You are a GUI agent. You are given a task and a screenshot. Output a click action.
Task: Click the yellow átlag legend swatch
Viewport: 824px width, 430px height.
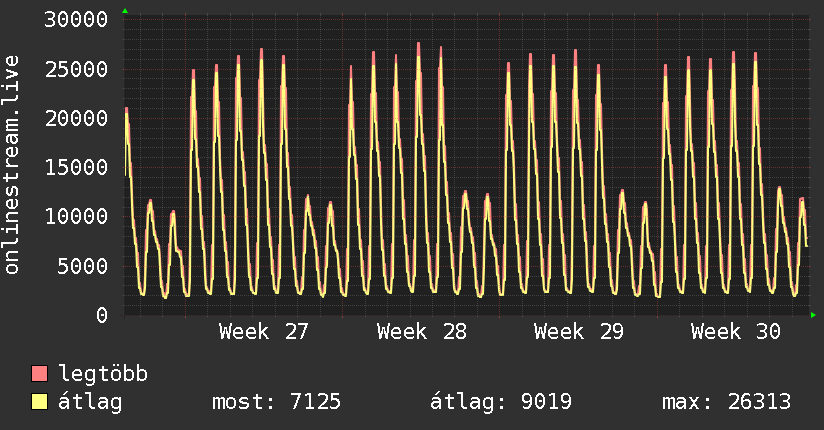[x=39, y=402]
